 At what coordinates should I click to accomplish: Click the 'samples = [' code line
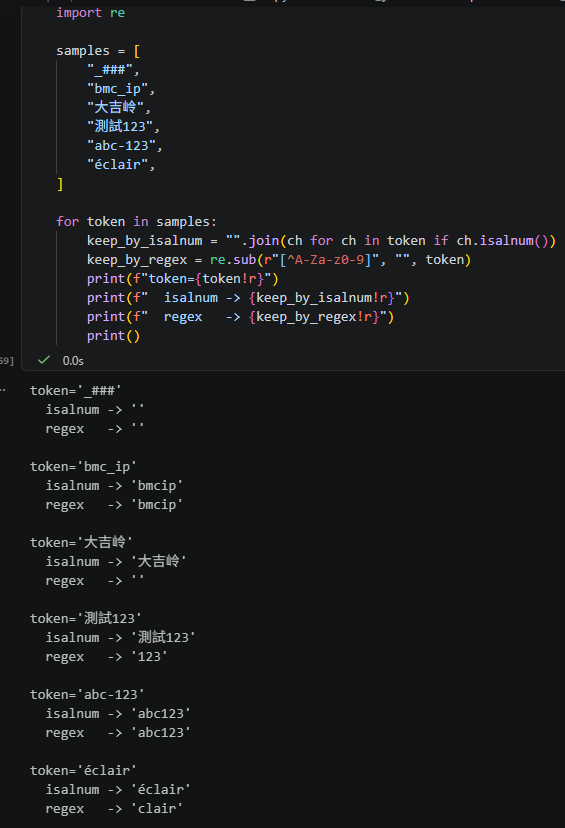click(x=98, y=51)
